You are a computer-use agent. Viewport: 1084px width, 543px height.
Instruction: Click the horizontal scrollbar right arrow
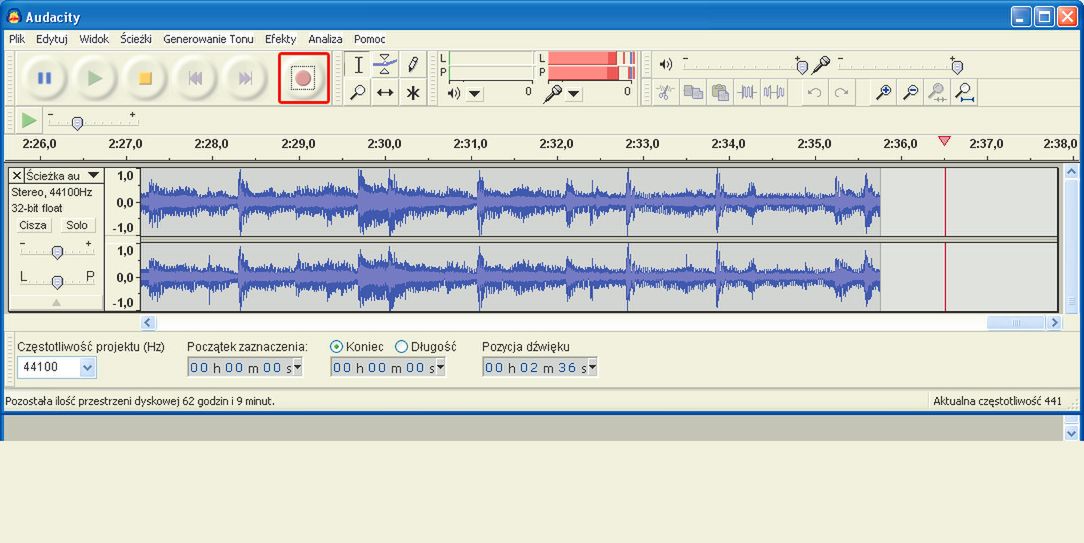coord(1054,322)
